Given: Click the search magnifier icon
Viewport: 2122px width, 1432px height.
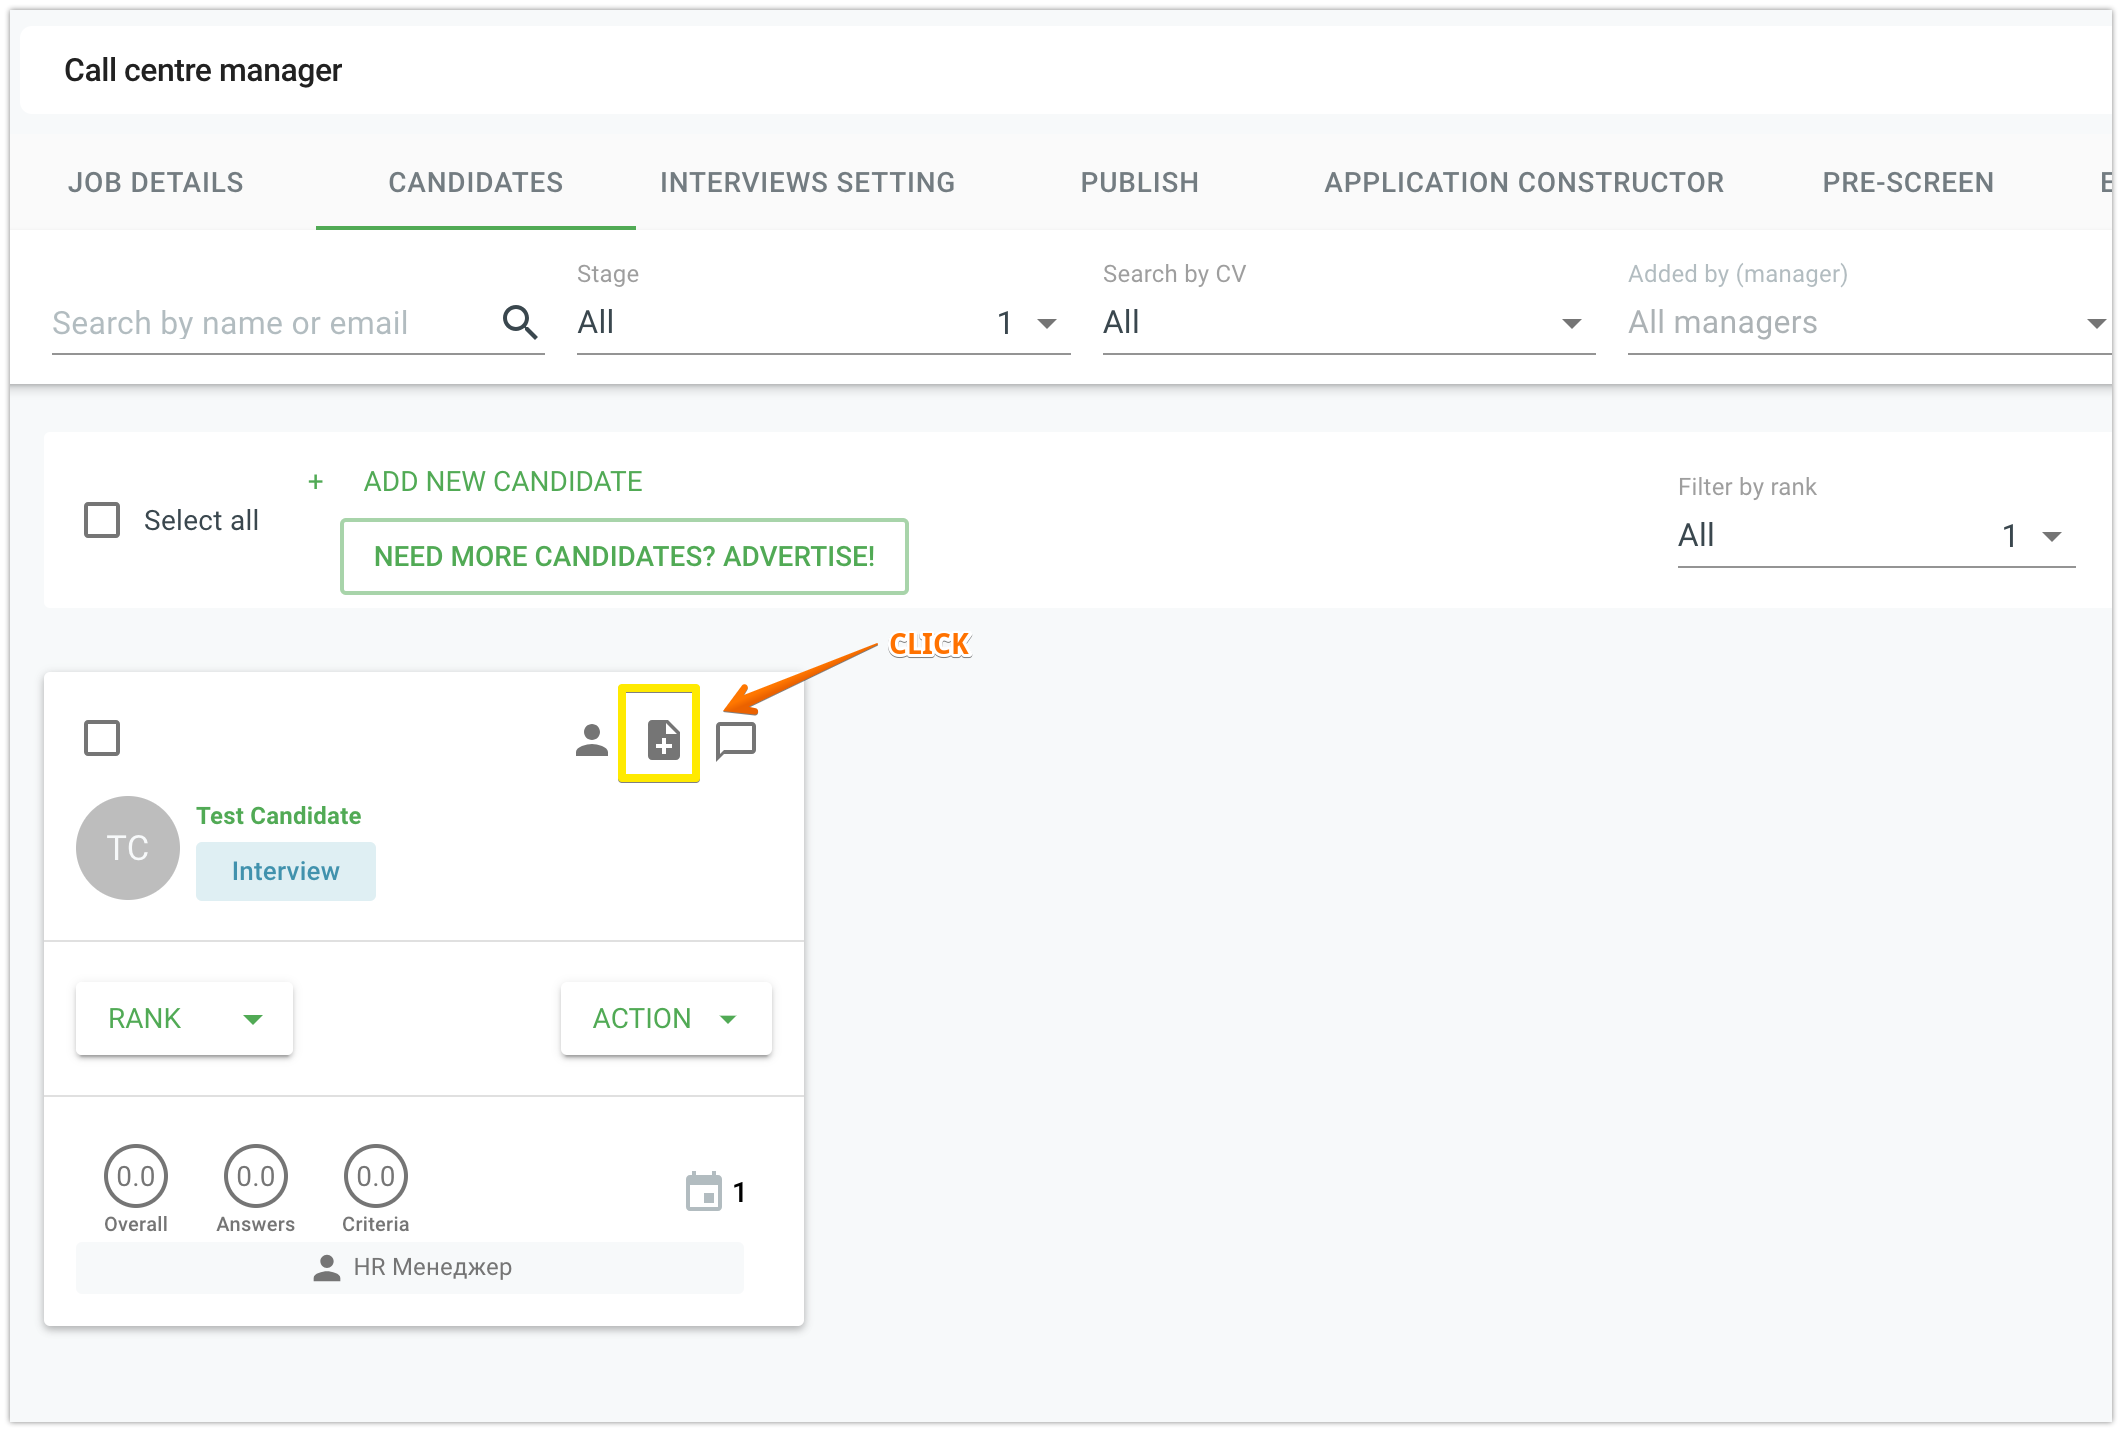Looking at the screenshot, I should tap(520, 322).
